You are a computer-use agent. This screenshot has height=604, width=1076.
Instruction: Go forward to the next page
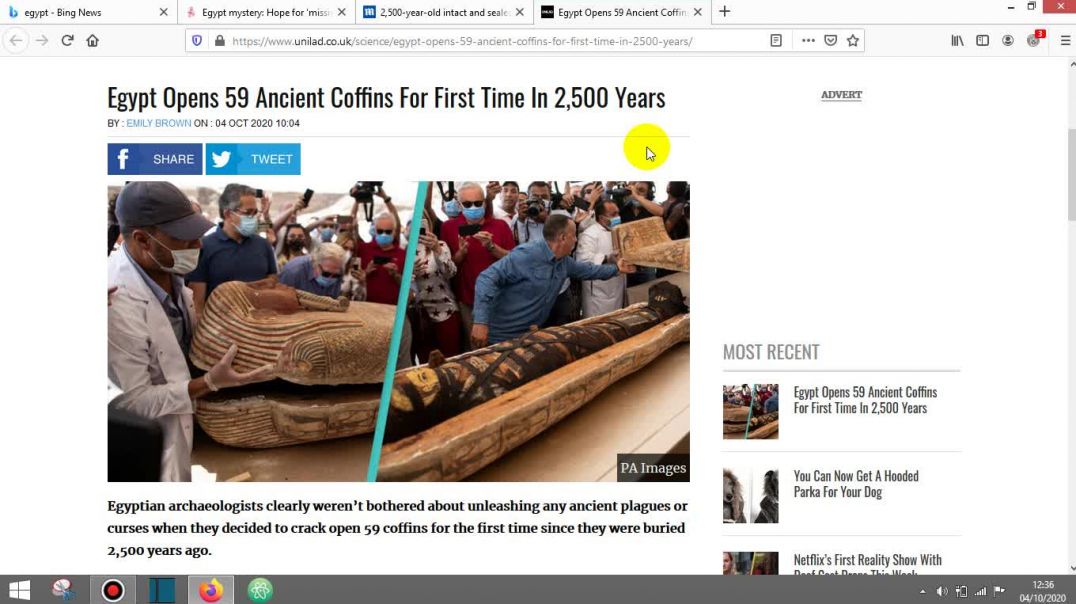click(42, 40)
